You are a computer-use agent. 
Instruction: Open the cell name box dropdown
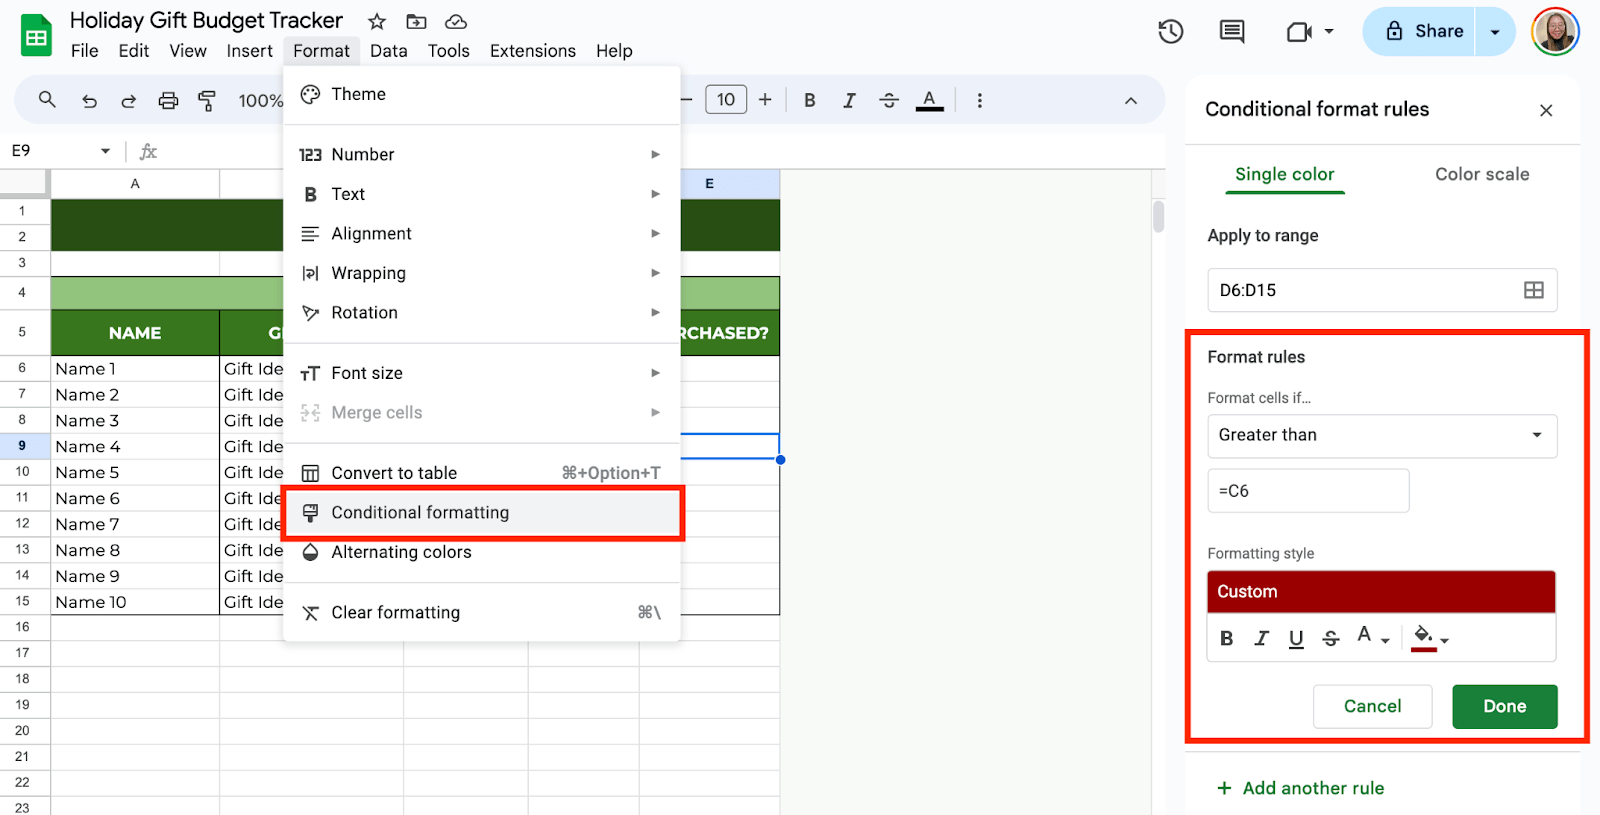(105, 151)
